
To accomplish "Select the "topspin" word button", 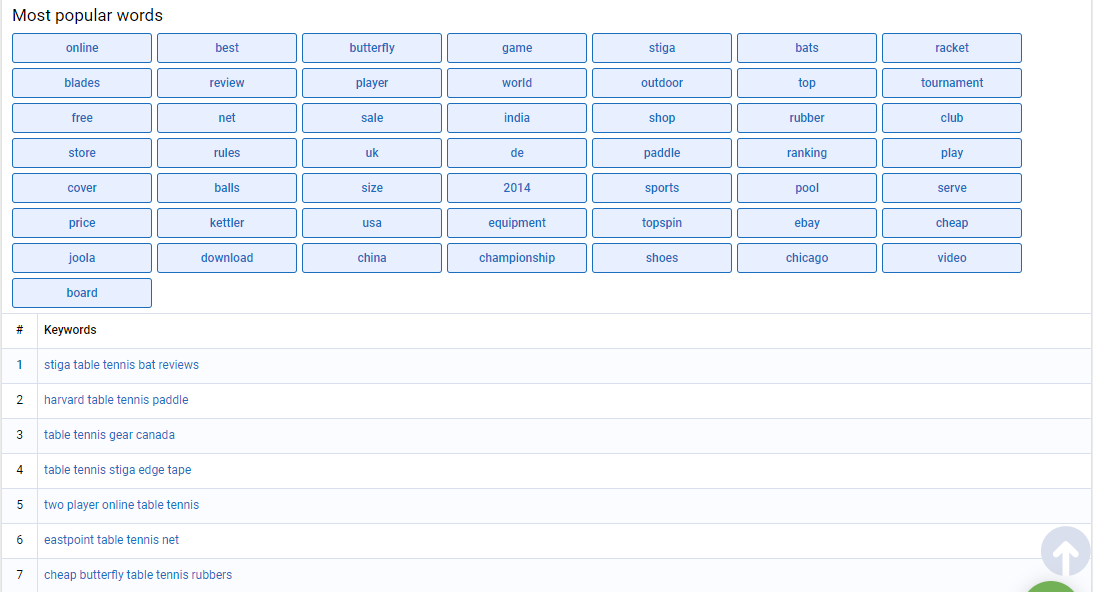I will [662, 223].
